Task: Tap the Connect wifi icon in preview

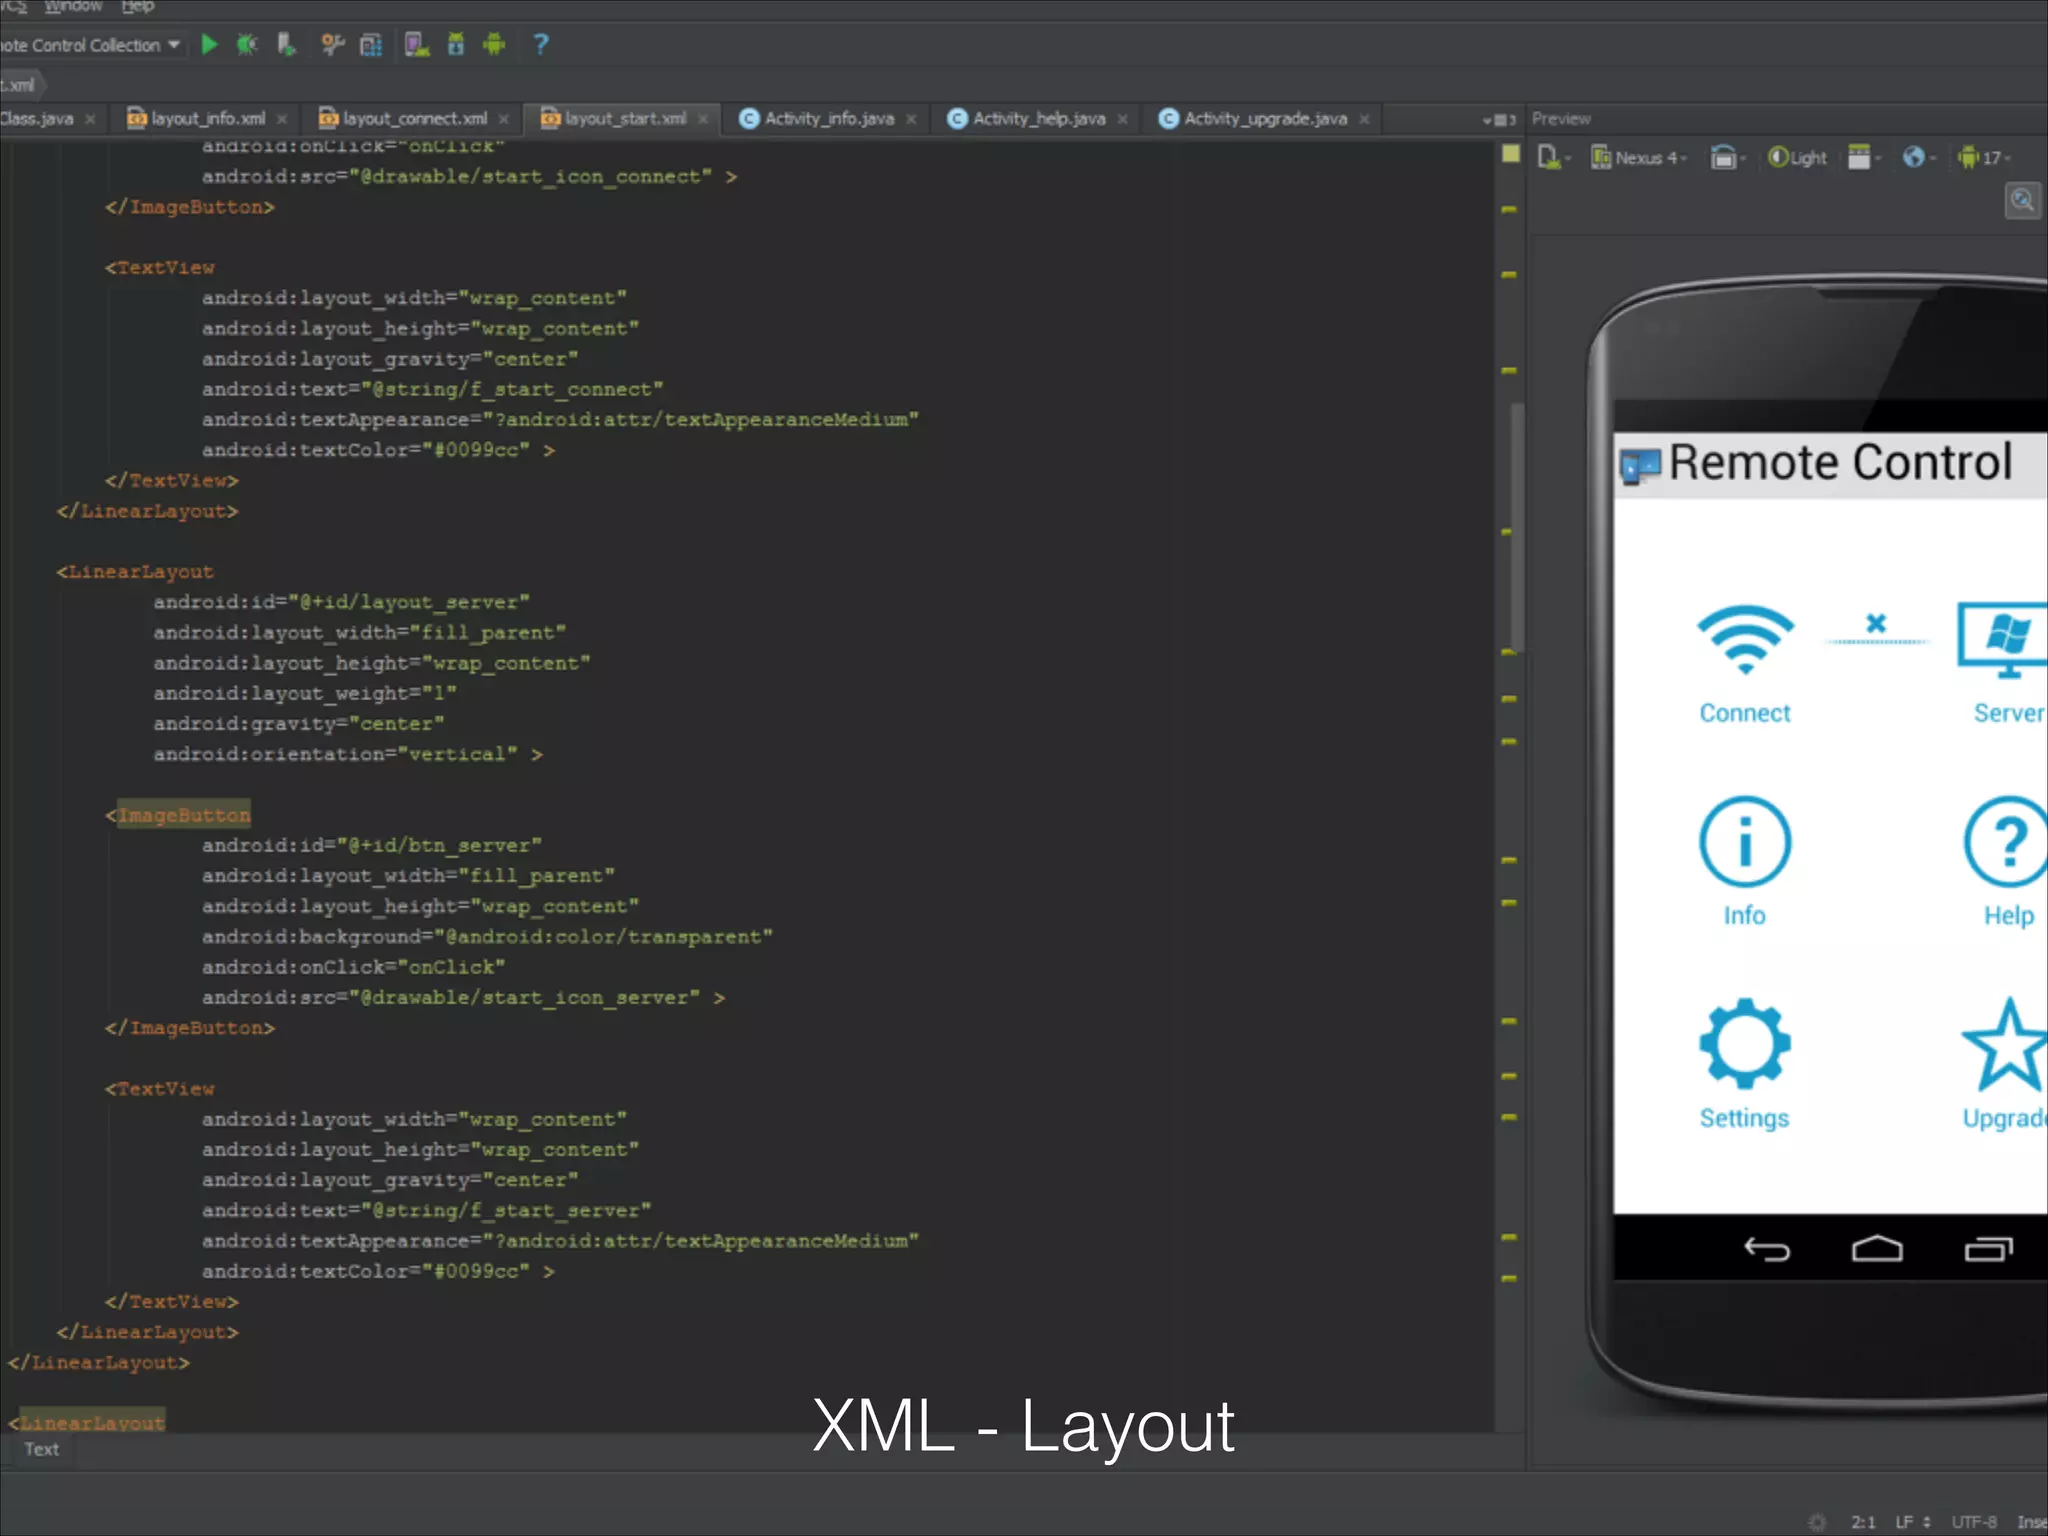Action: click(1745, 640)
